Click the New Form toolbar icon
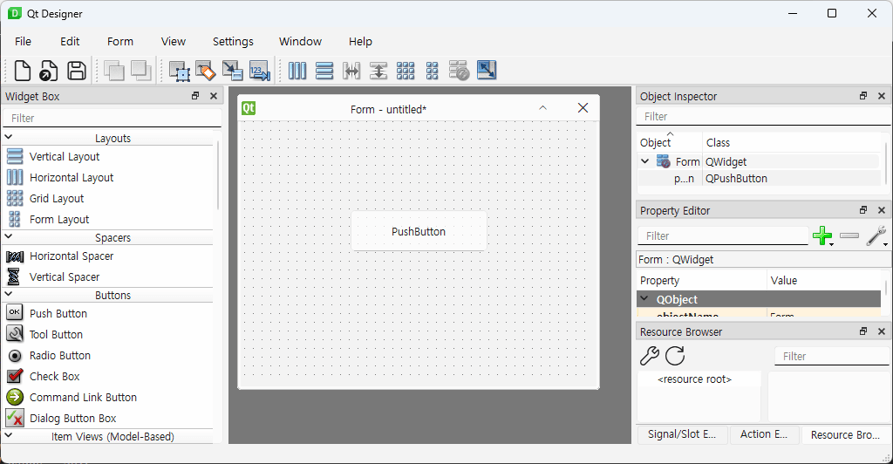This screenshot has width=893, height=464. click(x=22, y=71)
